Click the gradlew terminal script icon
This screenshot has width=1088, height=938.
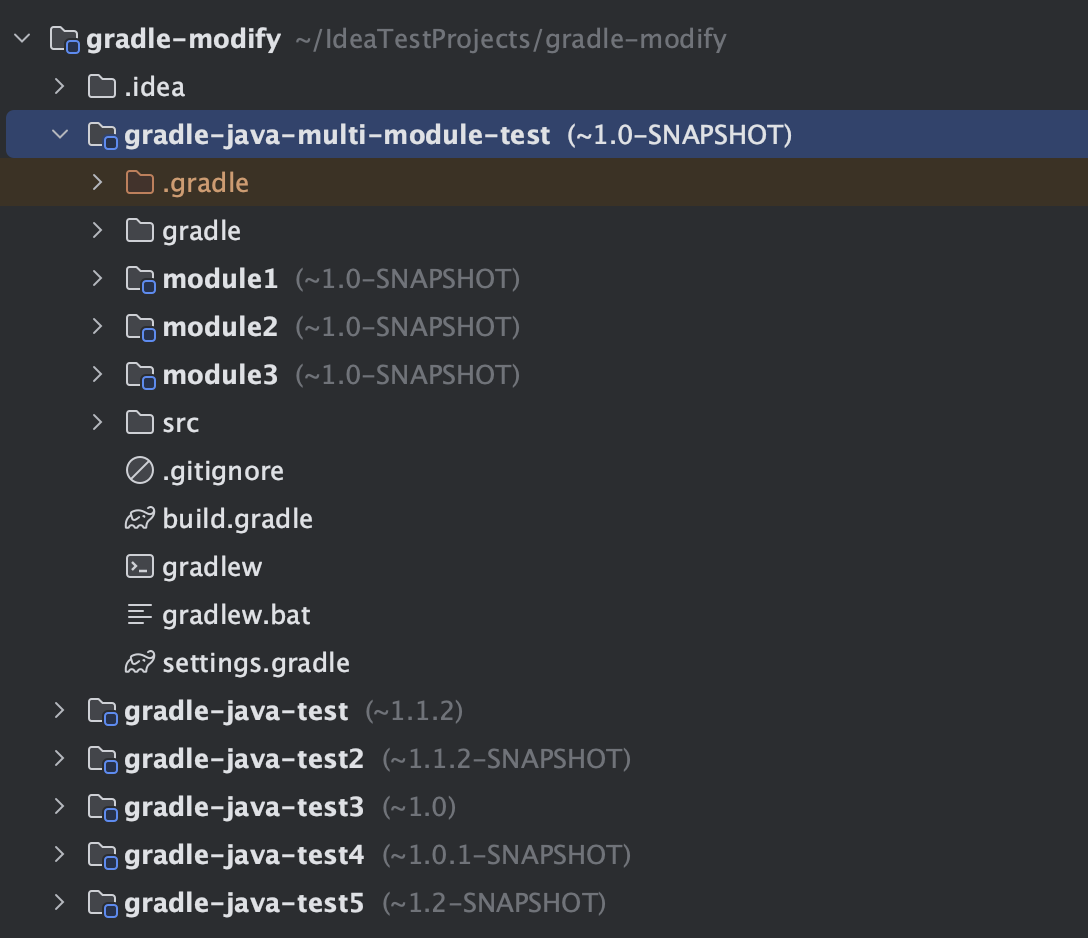140,567
